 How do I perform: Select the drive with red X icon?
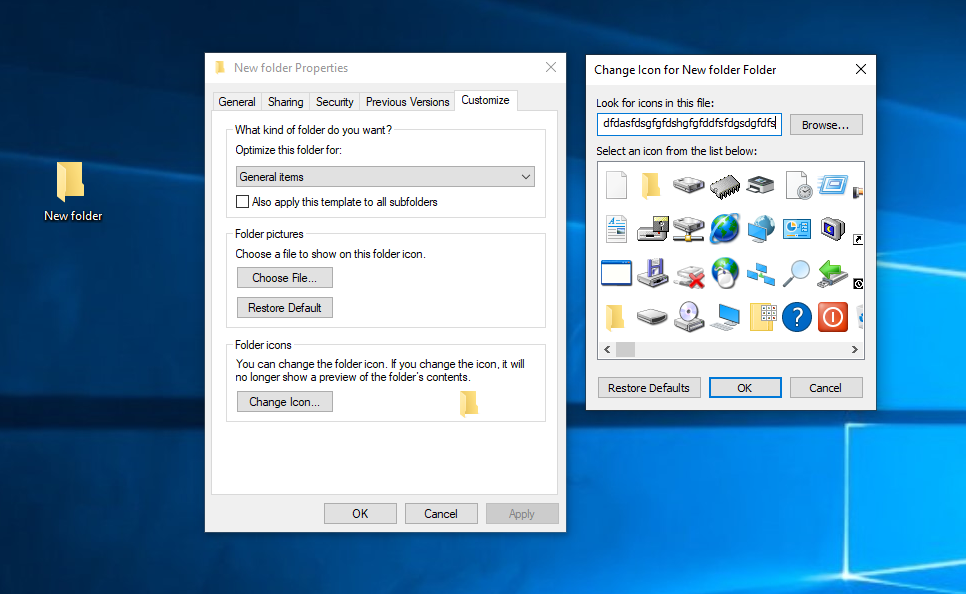point(688,275)
